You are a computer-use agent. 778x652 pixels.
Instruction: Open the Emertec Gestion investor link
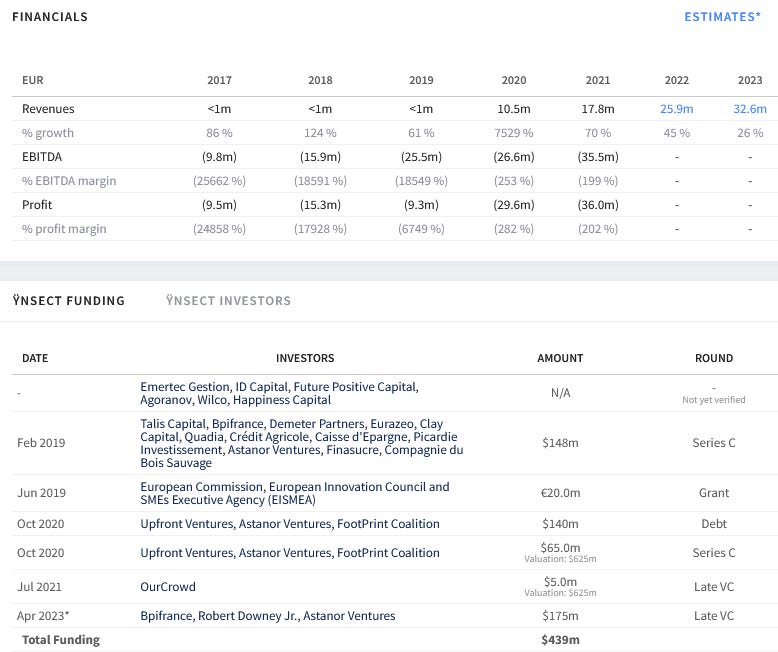186,387
